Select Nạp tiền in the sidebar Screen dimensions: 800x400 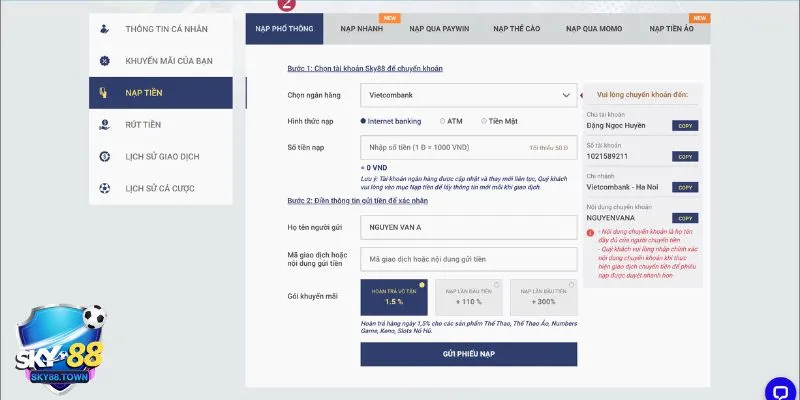tap(161, 93)
